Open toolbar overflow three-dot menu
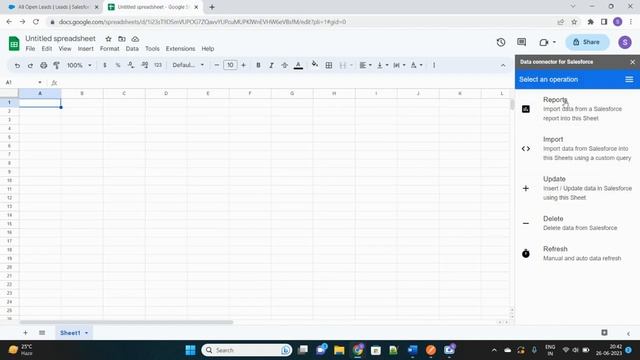 (x=434, y=65)
